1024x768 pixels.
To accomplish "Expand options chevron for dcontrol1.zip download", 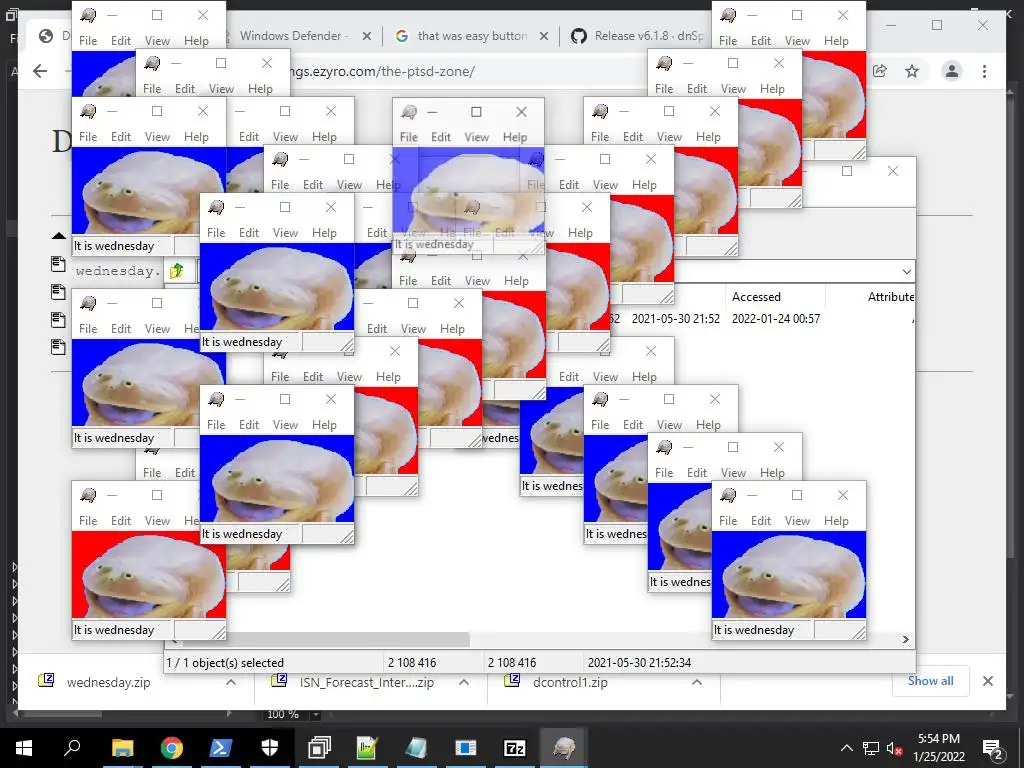I will [x=697, y=682].
